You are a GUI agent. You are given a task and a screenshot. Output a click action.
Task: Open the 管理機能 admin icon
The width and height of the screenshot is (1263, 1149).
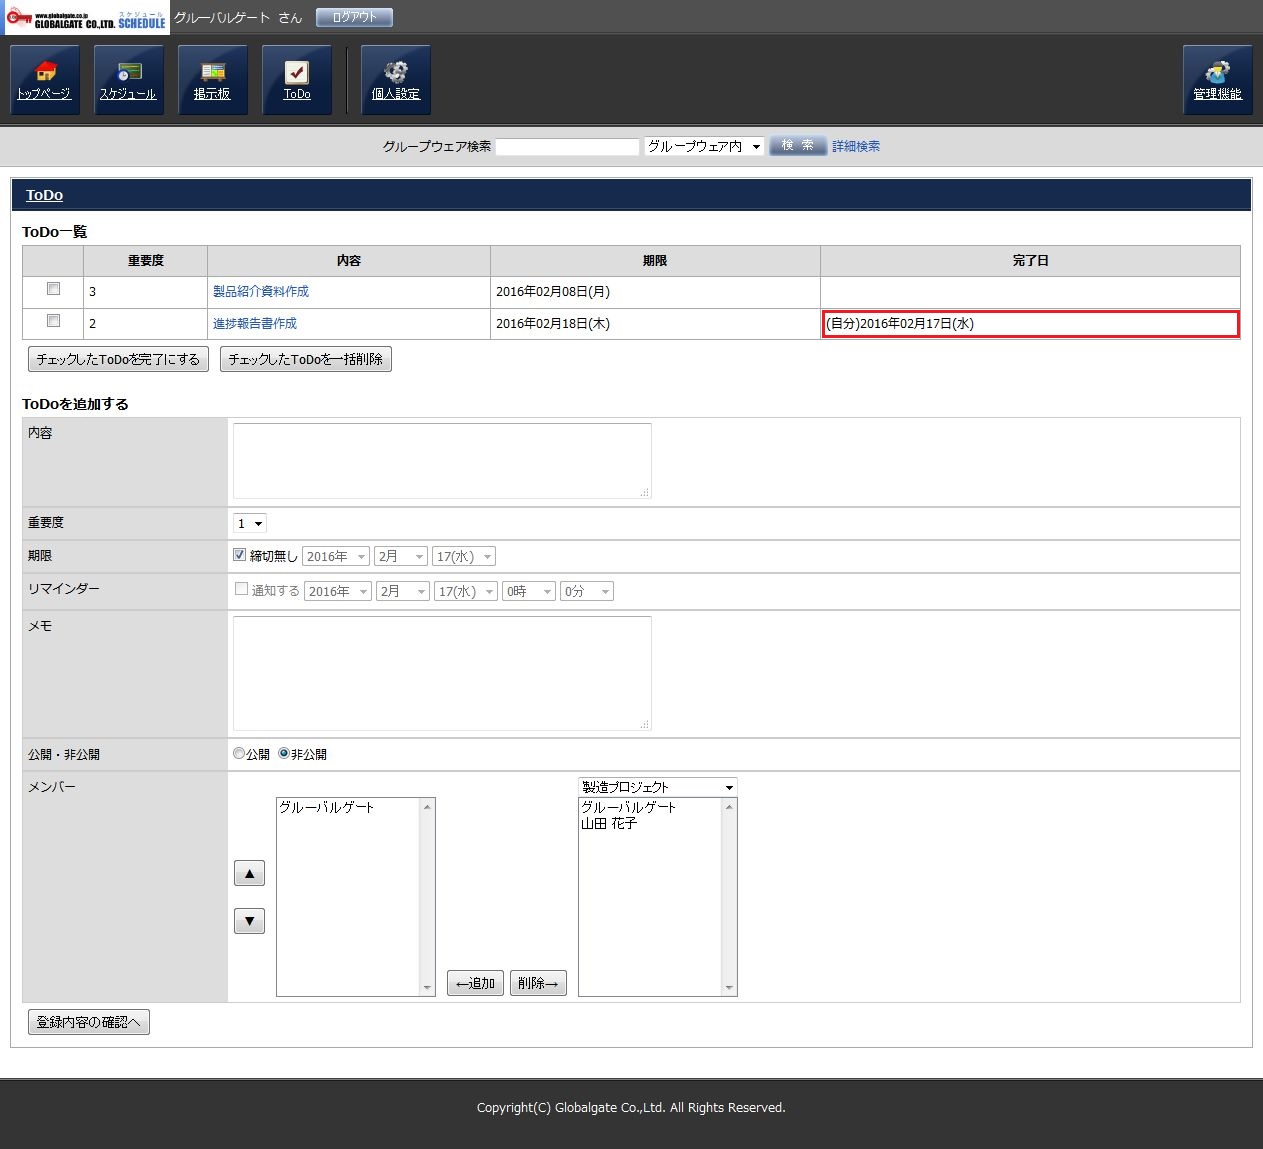point(1217,80)
